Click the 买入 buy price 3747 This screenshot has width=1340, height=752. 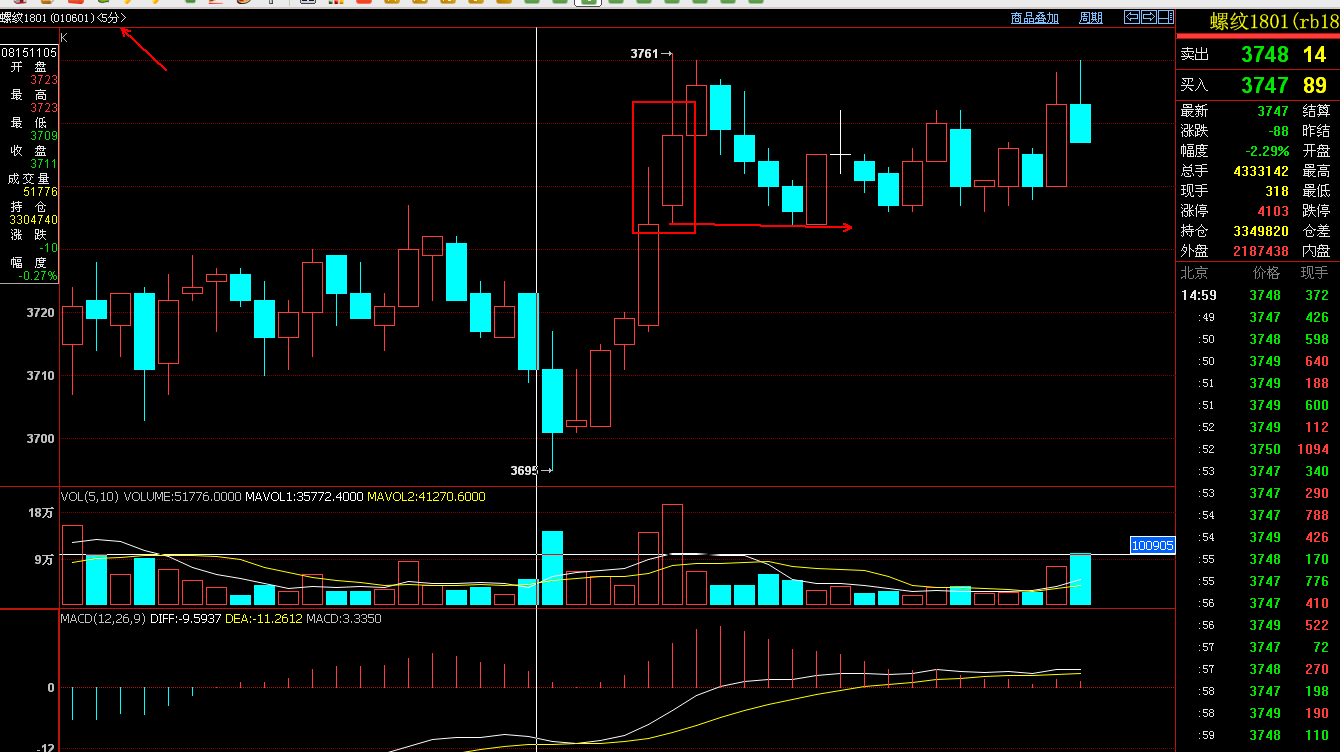(x=1264, y=86)
